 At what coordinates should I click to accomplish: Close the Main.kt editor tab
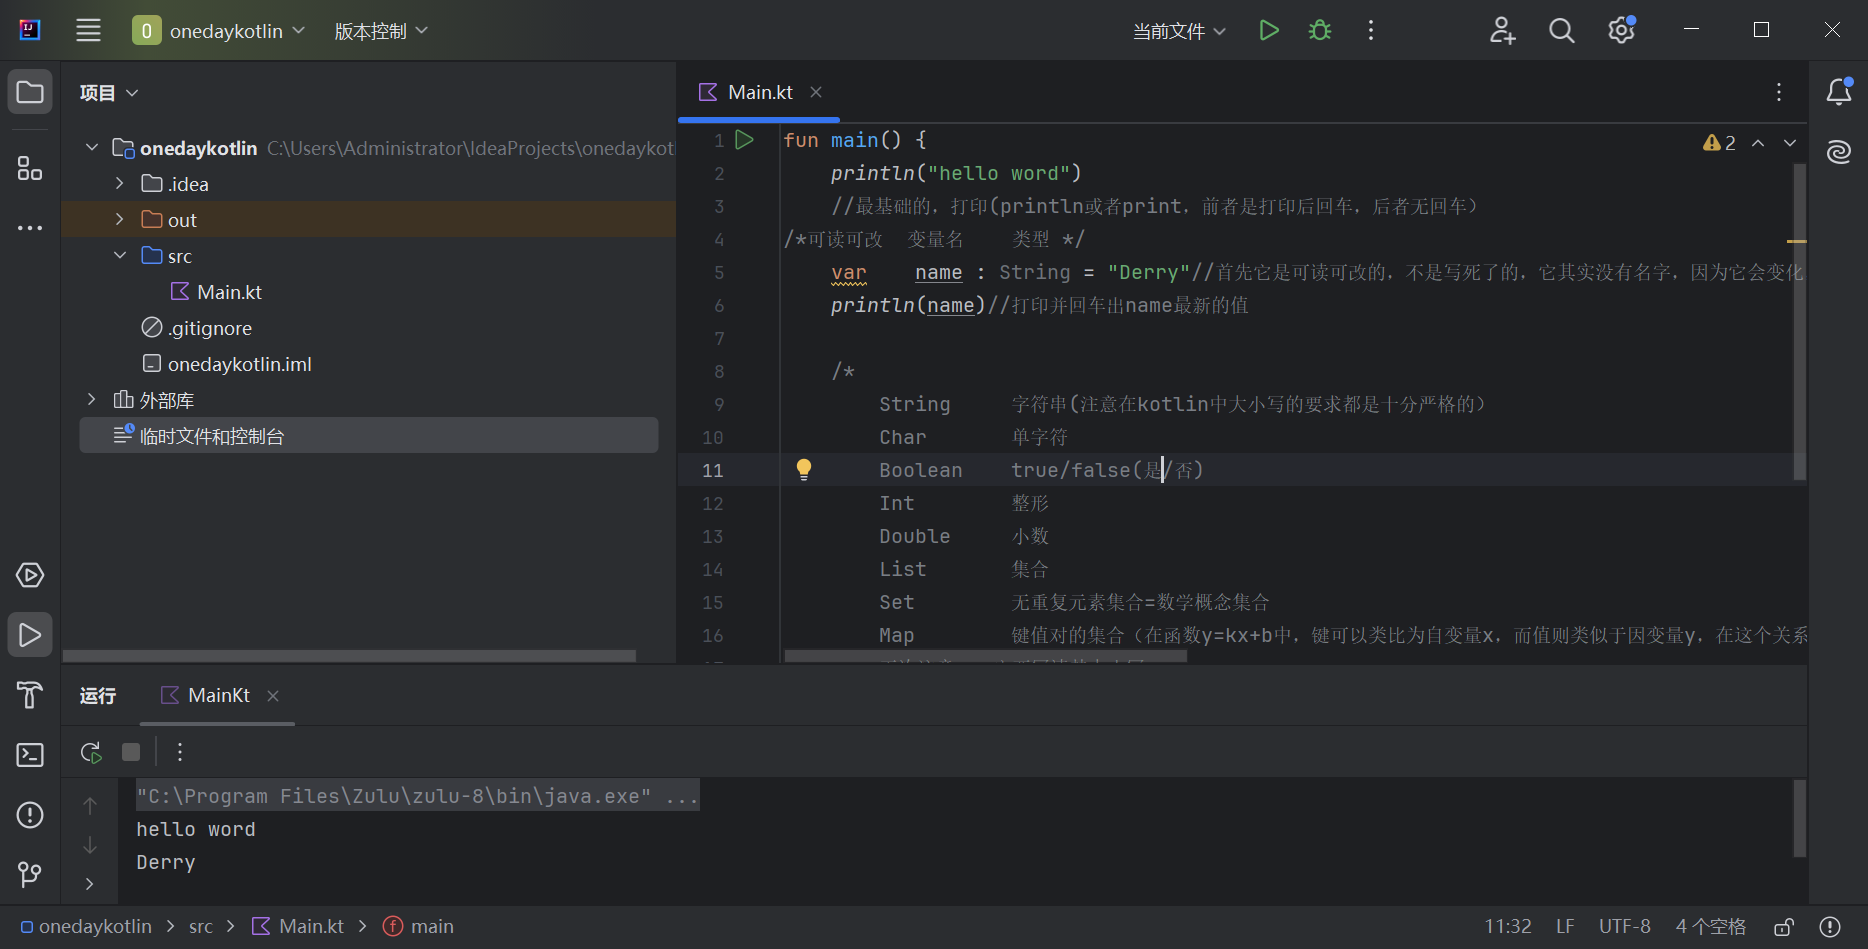[x=816, y=92]
